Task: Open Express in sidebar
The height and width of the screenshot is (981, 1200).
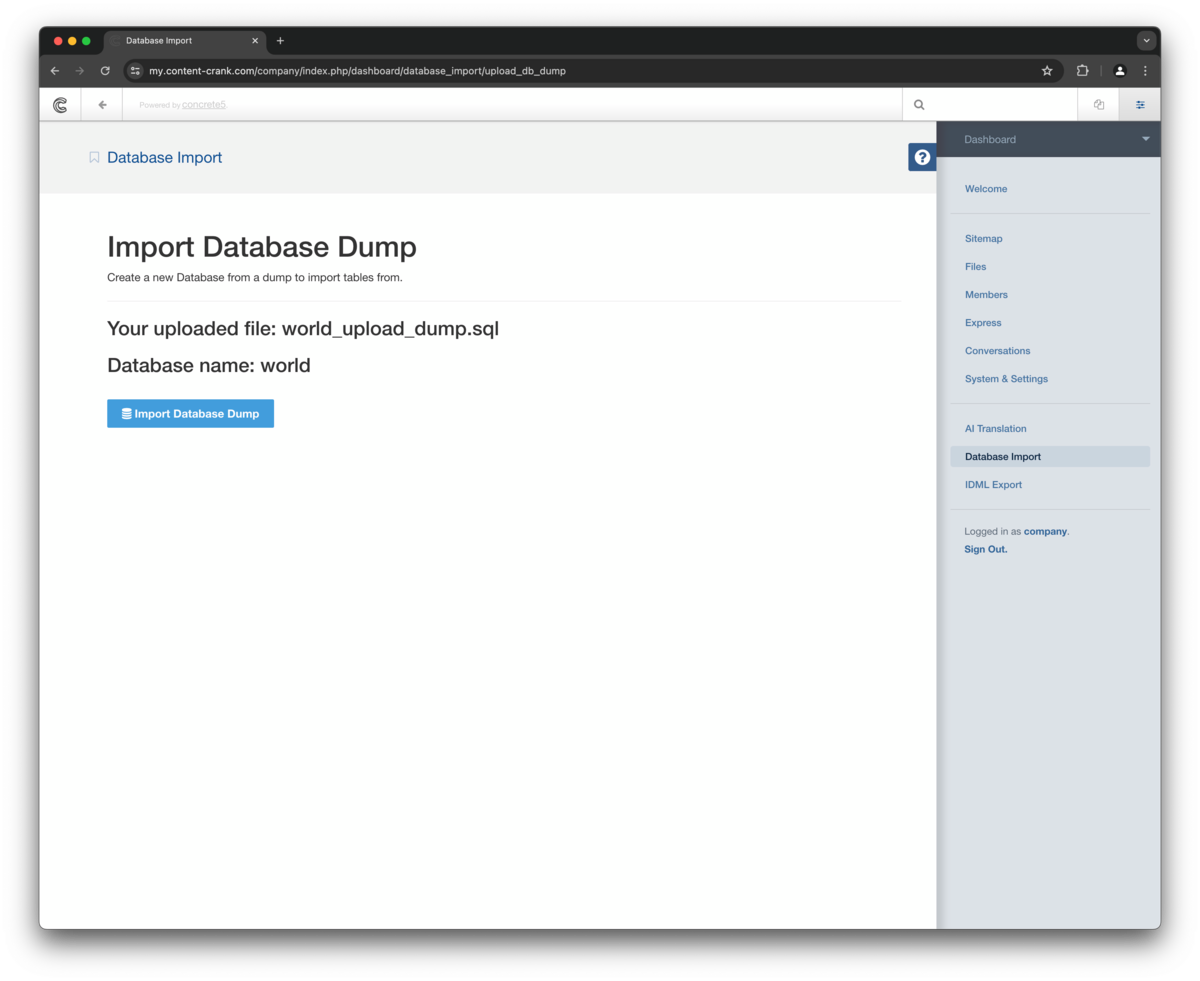Action: (983, 323)
